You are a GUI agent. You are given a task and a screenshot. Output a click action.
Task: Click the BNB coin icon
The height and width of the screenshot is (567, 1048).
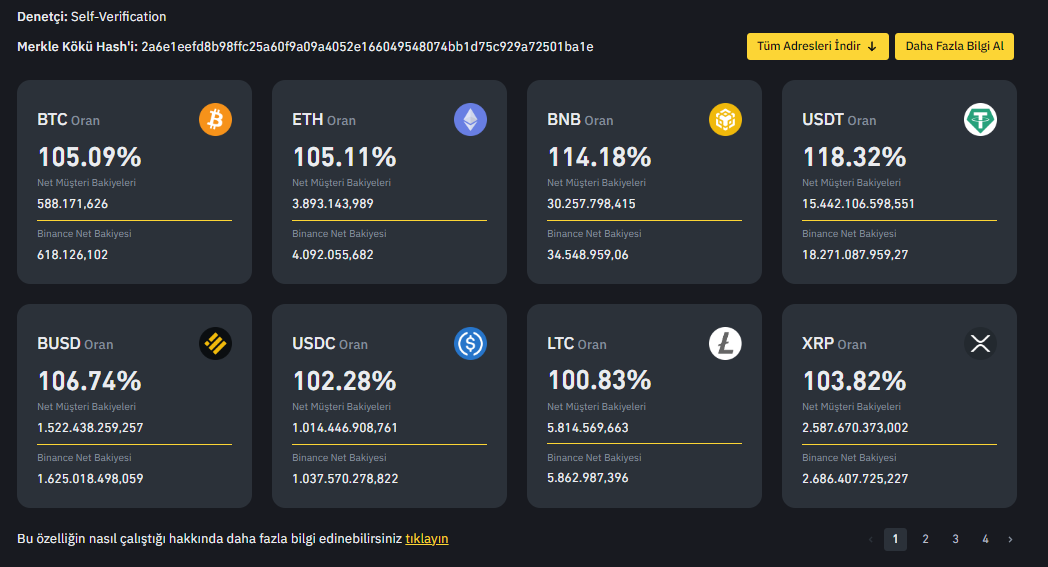(x=725, y=120)
